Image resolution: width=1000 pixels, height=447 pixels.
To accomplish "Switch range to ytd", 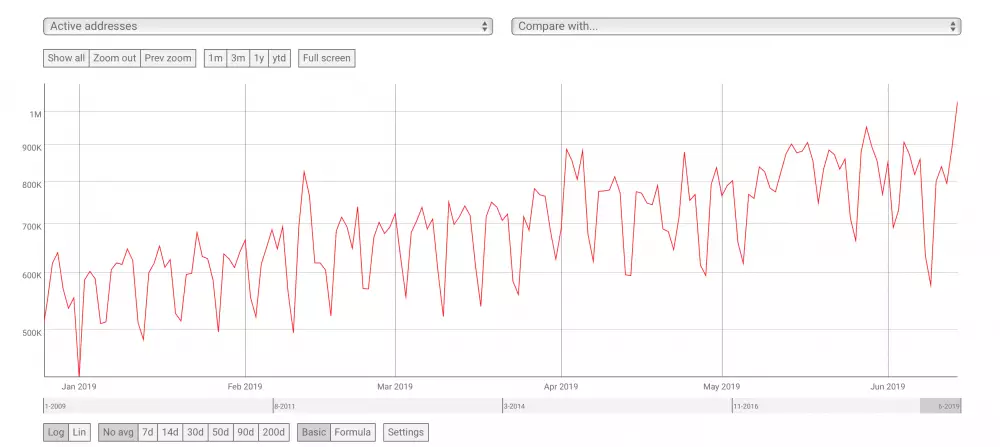I will click(x=279, y=58).
